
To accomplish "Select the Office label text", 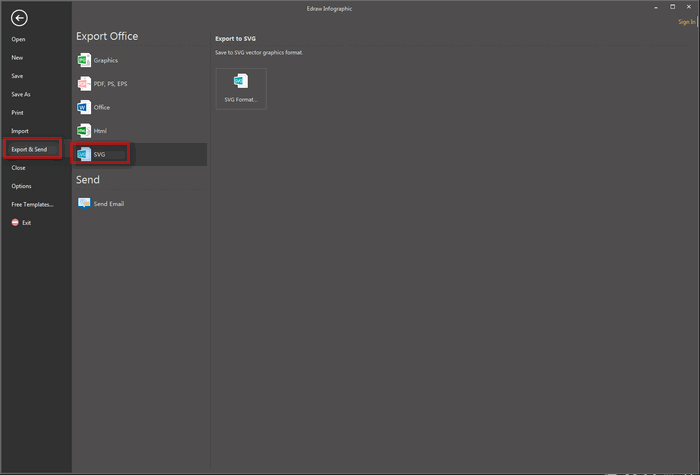I will pos(102,107).
